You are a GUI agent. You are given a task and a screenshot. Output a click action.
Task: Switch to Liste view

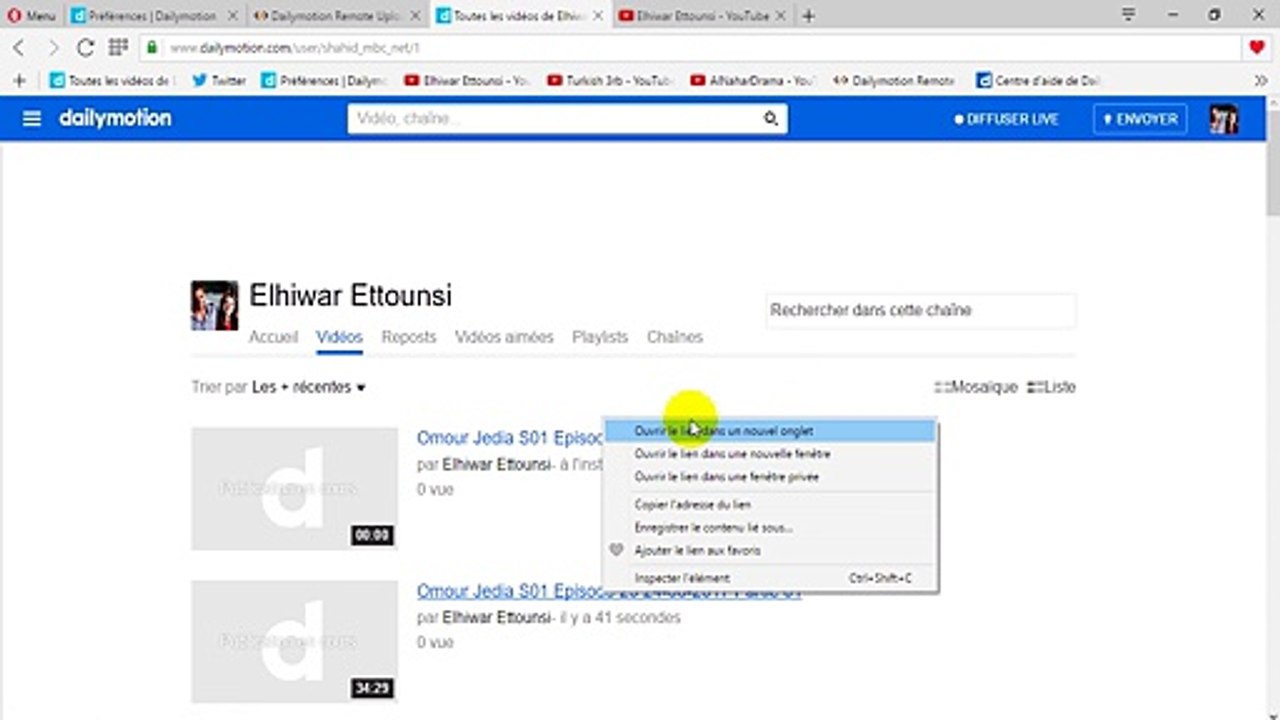point(1051,387)
